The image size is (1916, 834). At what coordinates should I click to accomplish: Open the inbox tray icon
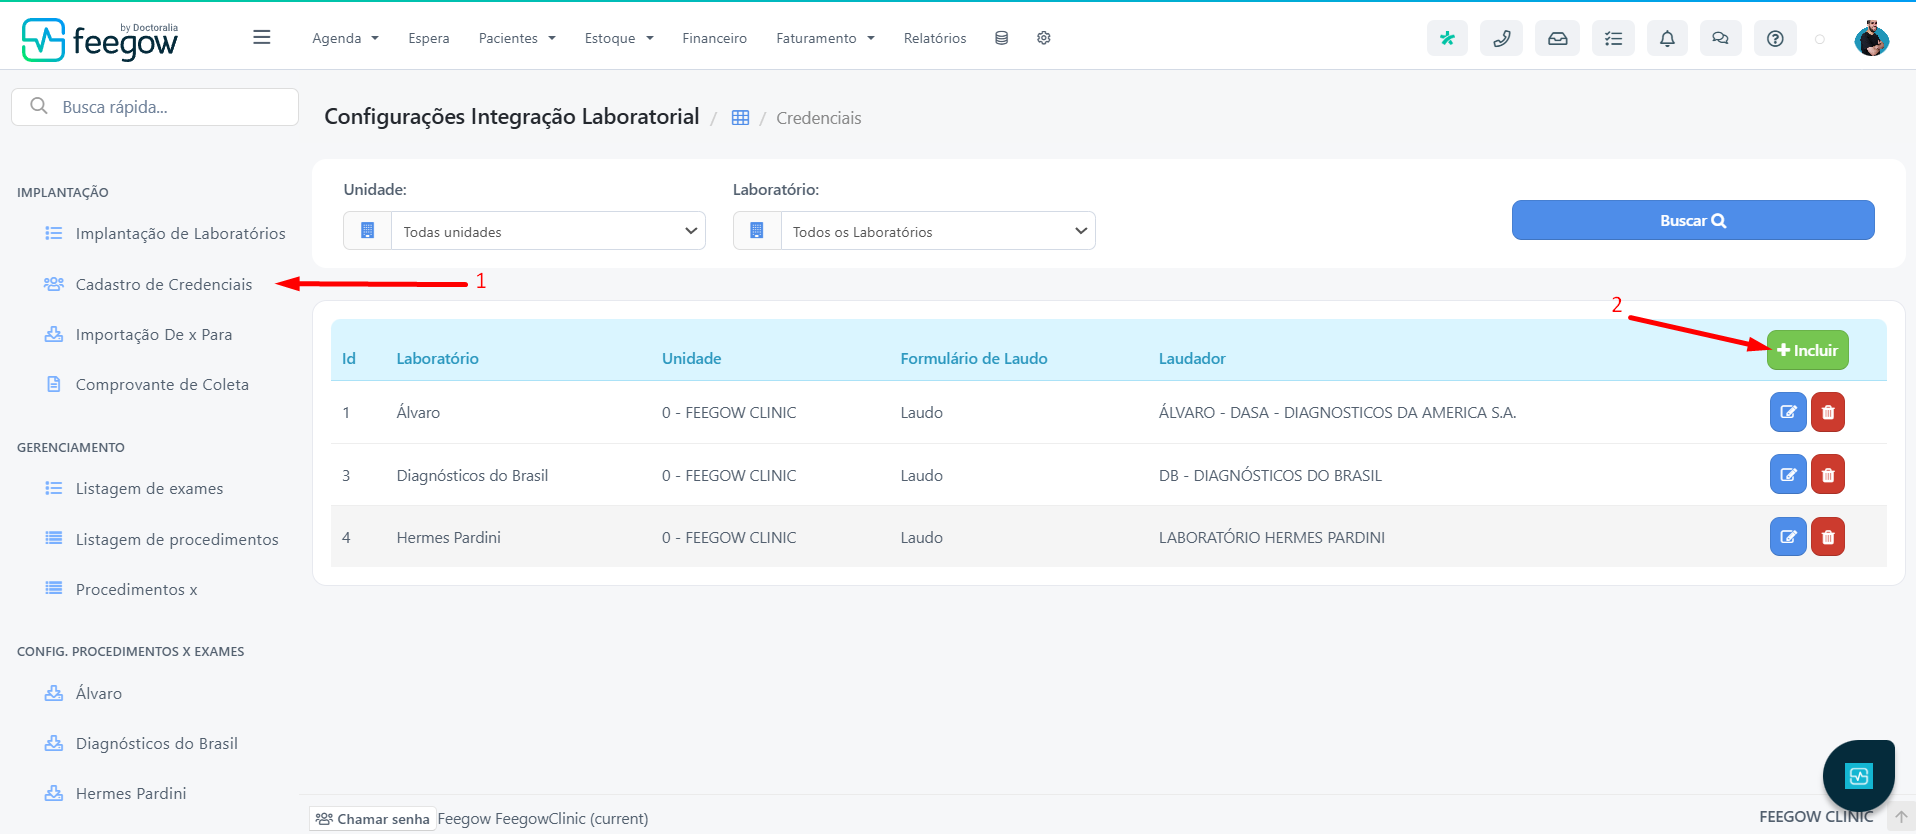point(1558,39)
